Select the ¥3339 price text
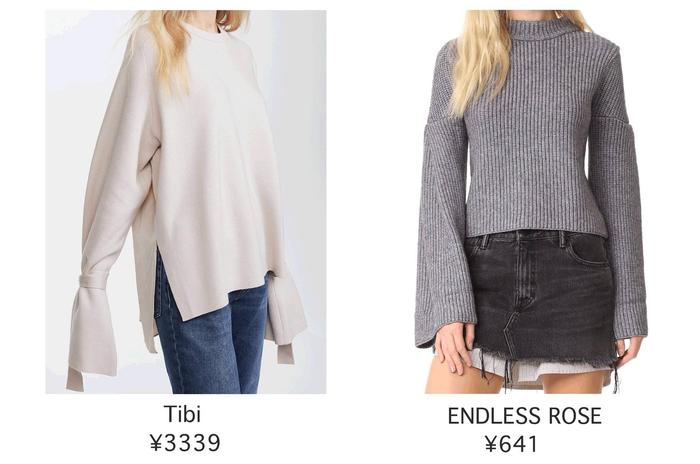700x464 pixels. [x=185, y=443]
